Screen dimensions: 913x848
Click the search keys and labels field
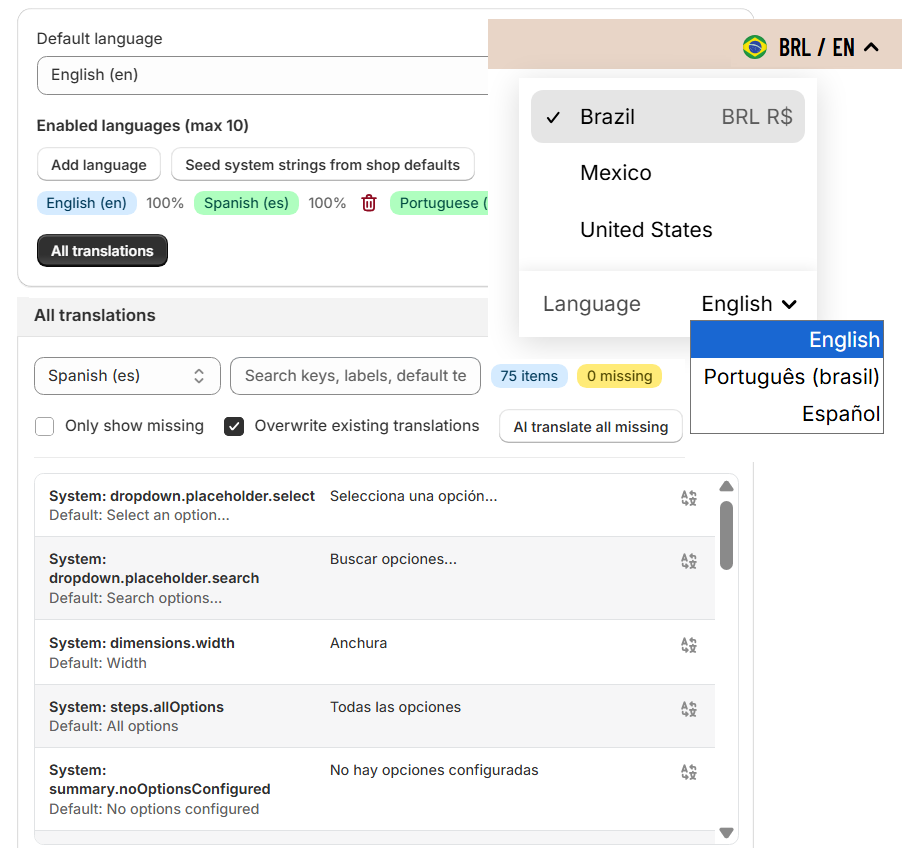click(x=355, y=376)
